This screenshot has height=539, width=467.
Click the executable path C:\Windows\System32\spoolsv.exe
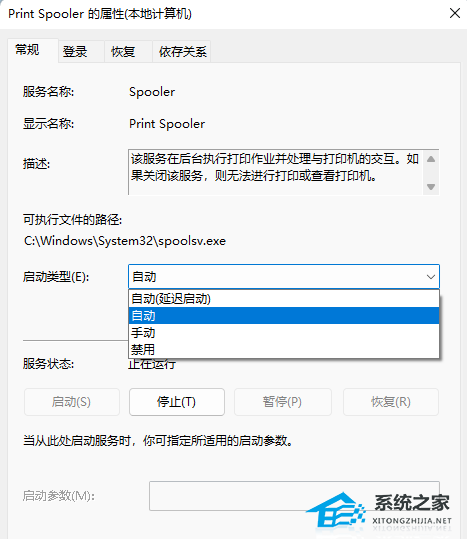tap(125, 241)
